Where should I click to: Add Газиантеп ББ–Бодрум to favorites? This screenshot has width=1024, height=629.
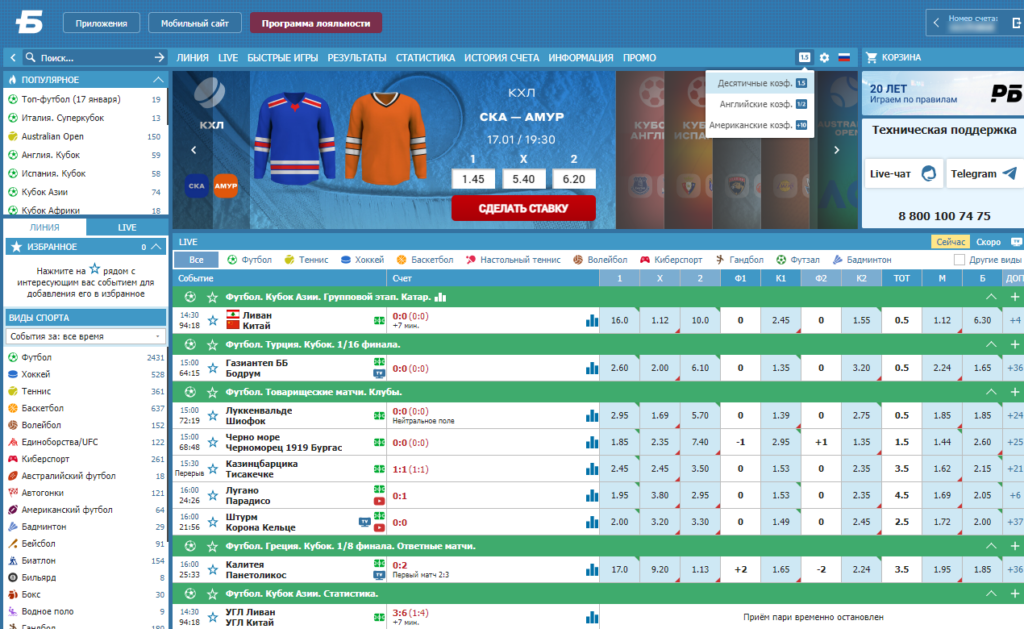213,368
